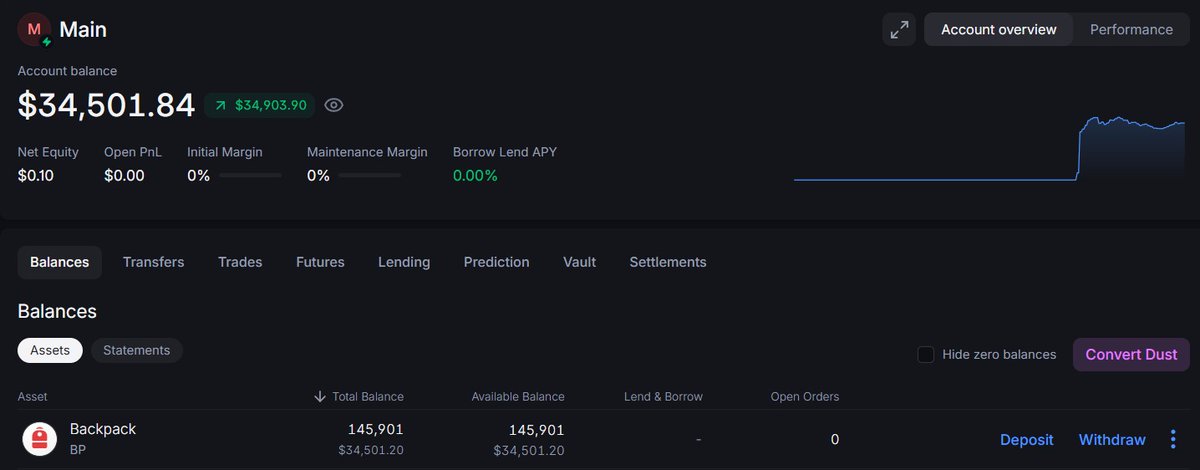This screenshot has height=470, width=1200.
Task: Click the Initial Margin progress bar
Action: [250, 175]
